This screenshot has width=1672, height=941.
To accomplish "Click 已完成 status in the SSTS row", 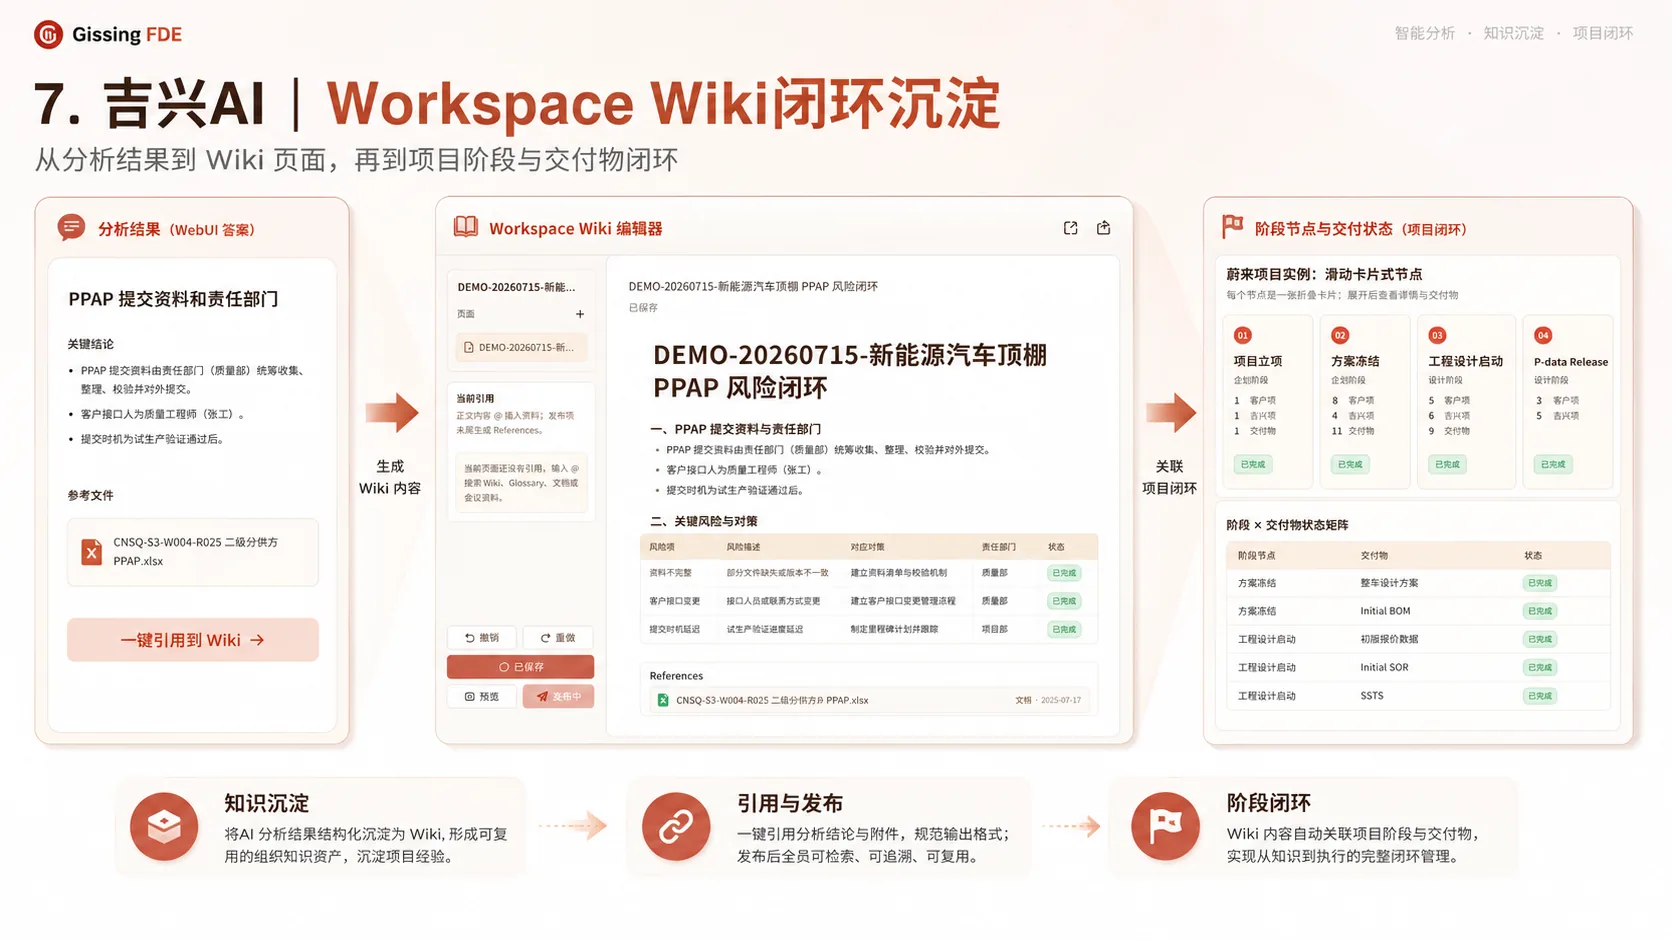I will point(1540,696).
